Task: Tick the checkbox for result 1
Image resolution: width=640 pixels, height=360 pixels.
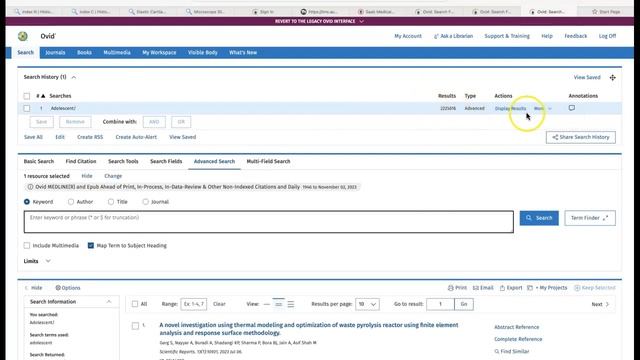Action: (136, 326)
